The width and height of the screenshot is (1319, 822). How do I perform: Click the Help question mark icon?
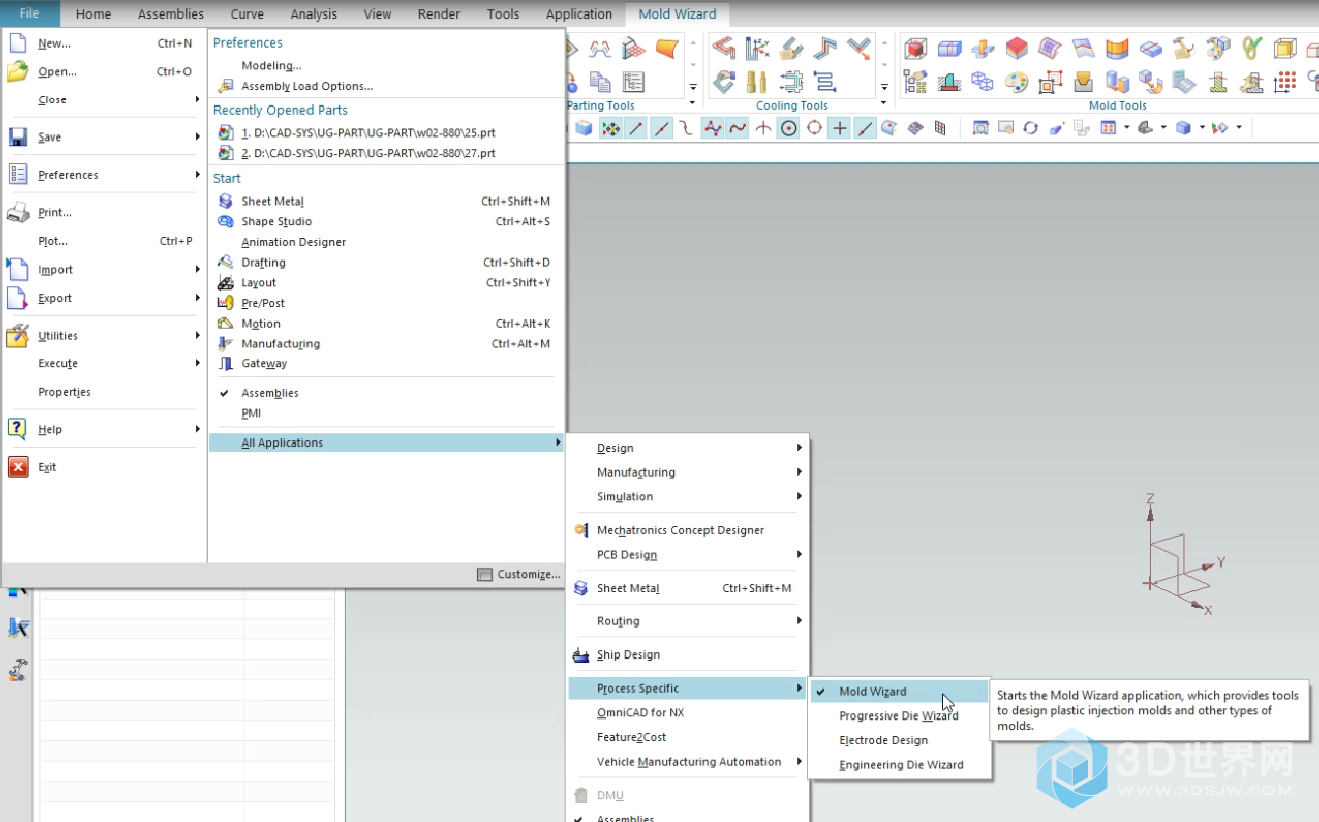pyautogui.click(x=18, y=429)
